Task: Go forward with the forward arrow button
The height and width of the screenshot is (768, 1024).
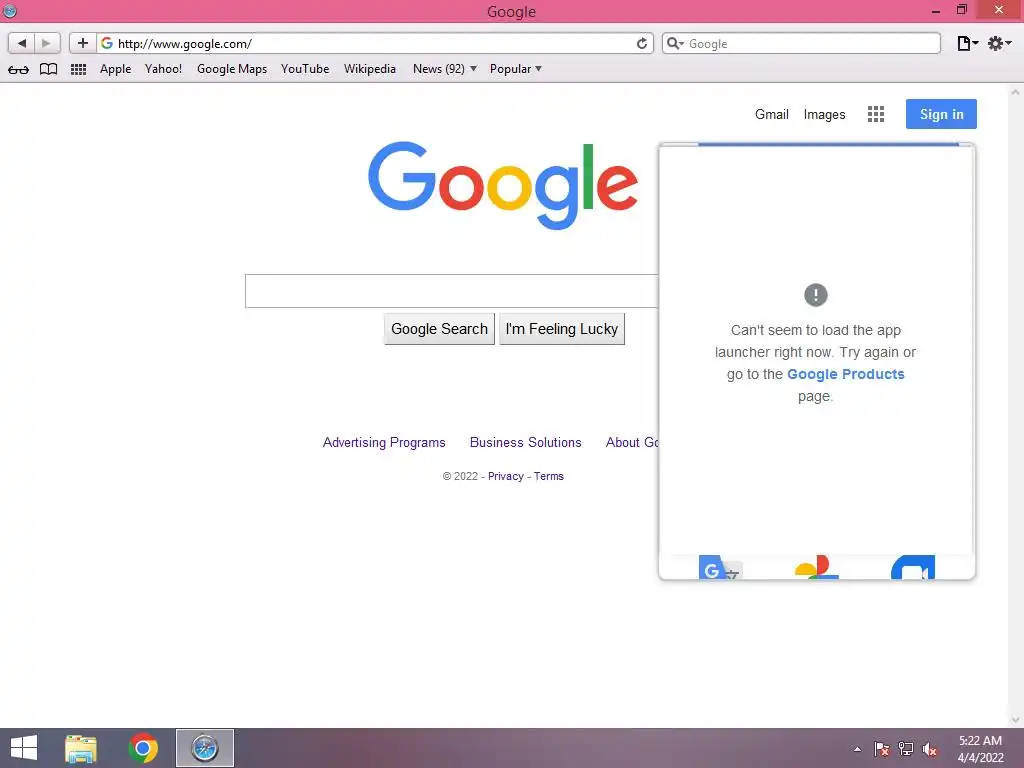Action: [46, 43]
